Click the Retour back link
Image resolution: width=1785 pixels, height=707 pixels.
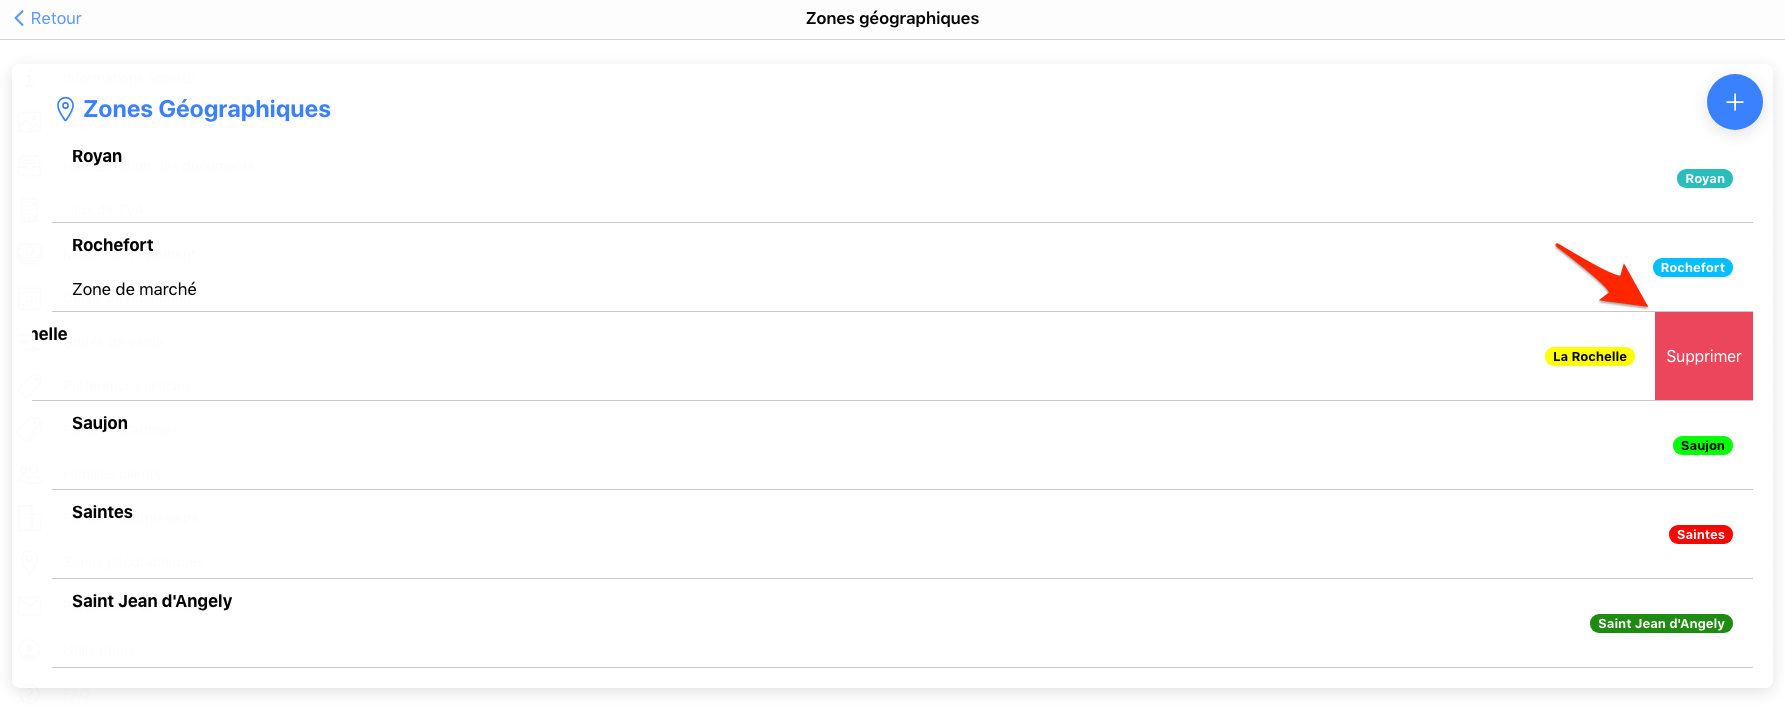click(56, 18)
